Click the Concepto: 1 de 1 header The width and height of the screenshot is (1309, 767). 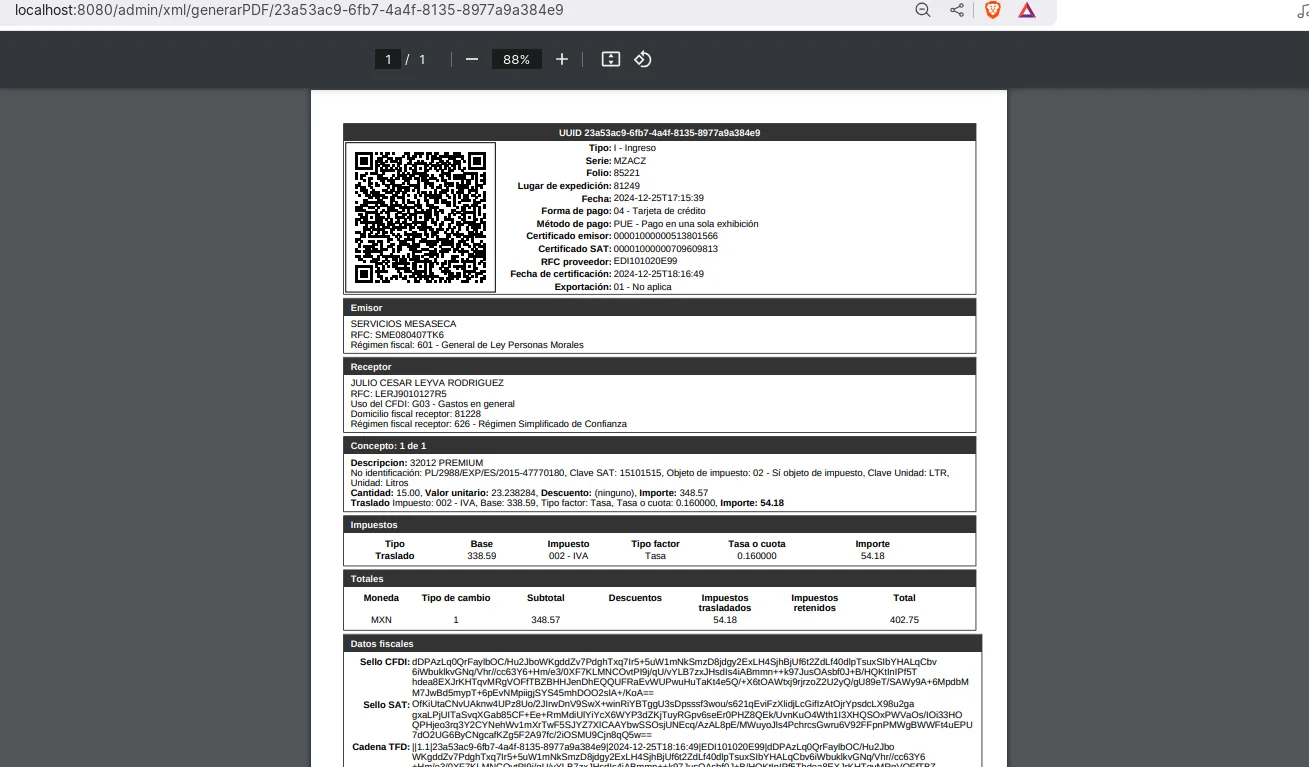pyautogui.click(x=659, y=445)
